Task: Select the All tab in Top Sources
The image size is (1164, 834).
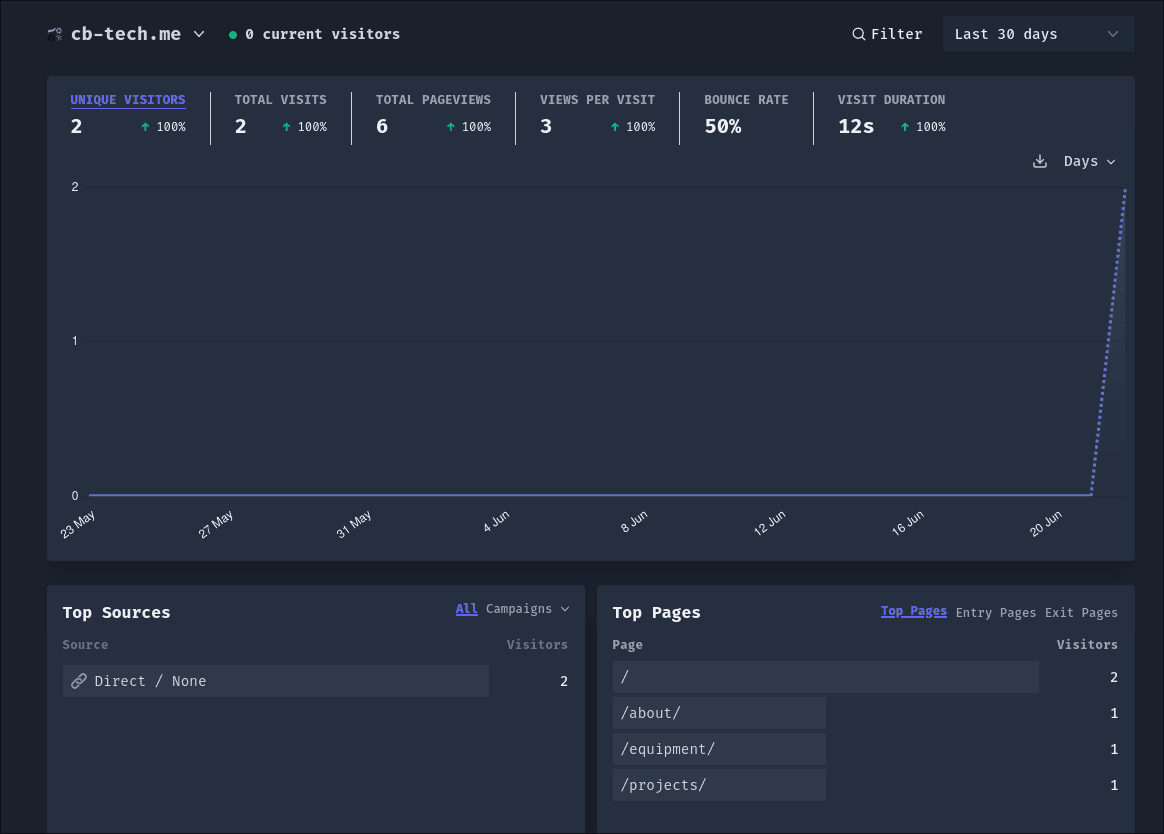Action: pyautogui.click(x=466, y=609)
